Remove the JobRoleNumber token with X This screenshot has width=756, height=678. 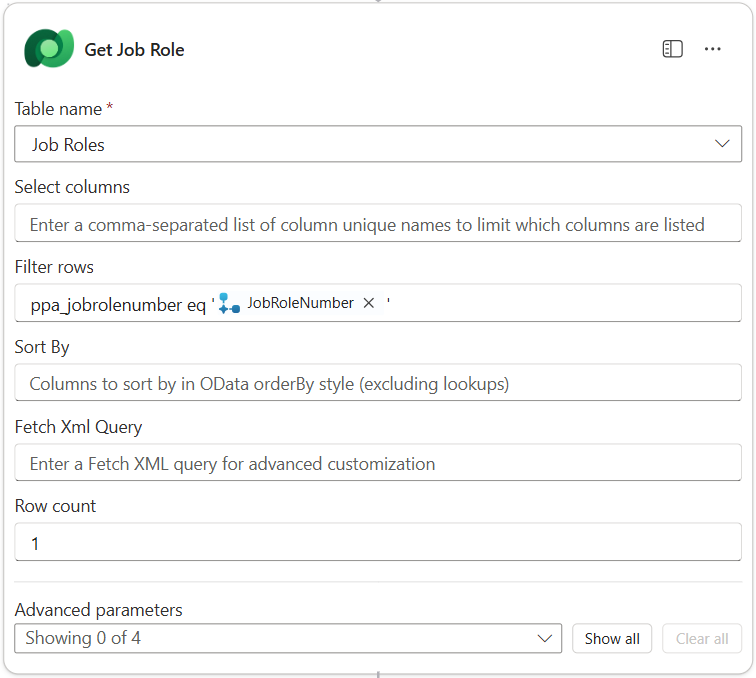[x=368, y=303]
